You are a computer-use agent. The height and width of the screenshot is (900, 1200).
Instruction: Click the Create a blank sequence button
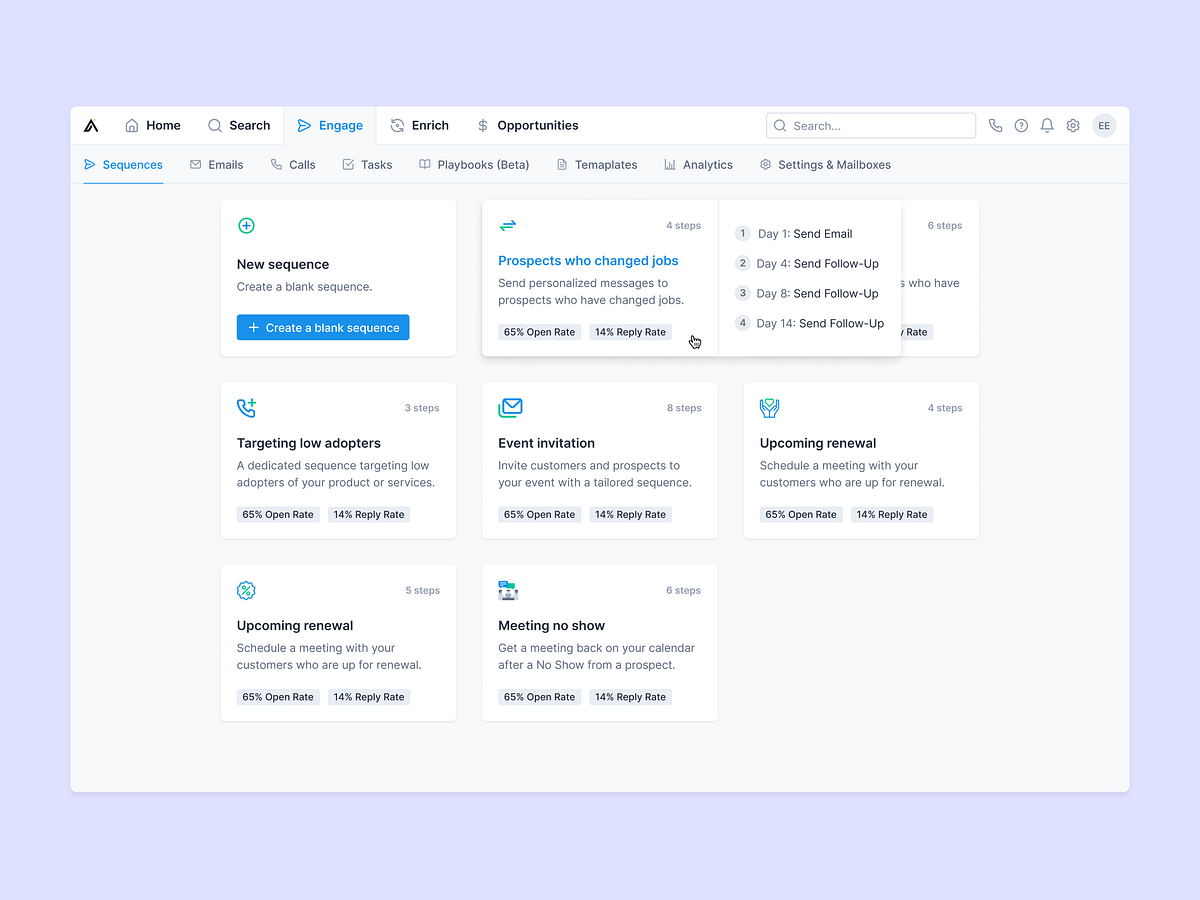pyautogui.click(x=322, y=327)
